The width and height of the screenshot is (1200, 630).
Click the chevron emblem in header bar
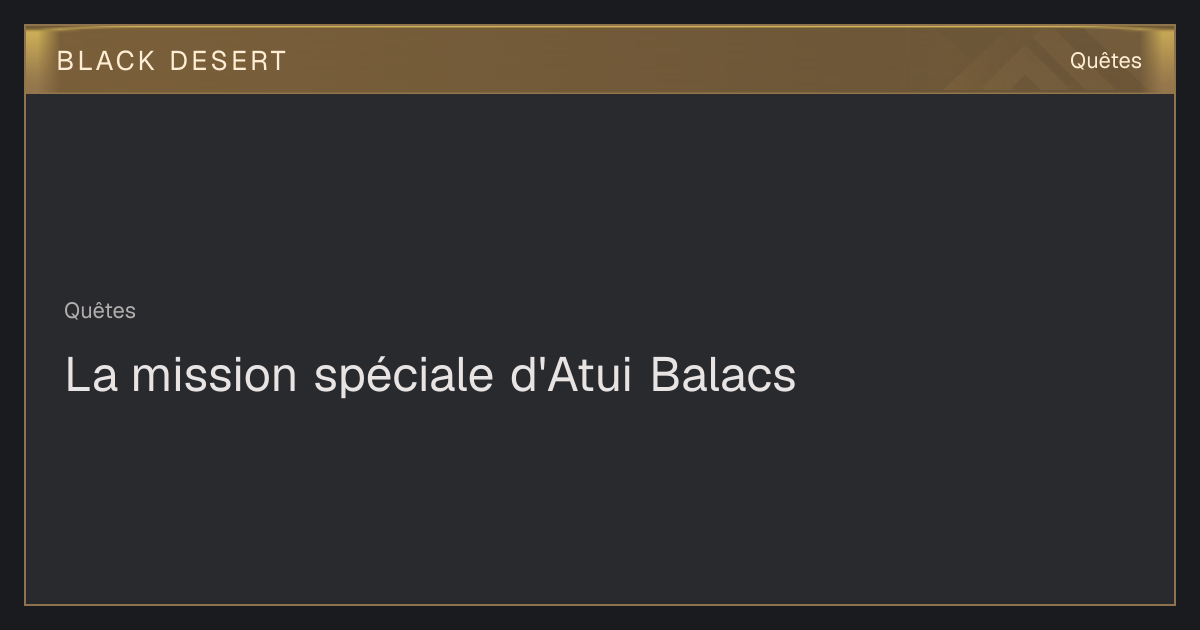pyautogui.click(x=1010, y=70)
